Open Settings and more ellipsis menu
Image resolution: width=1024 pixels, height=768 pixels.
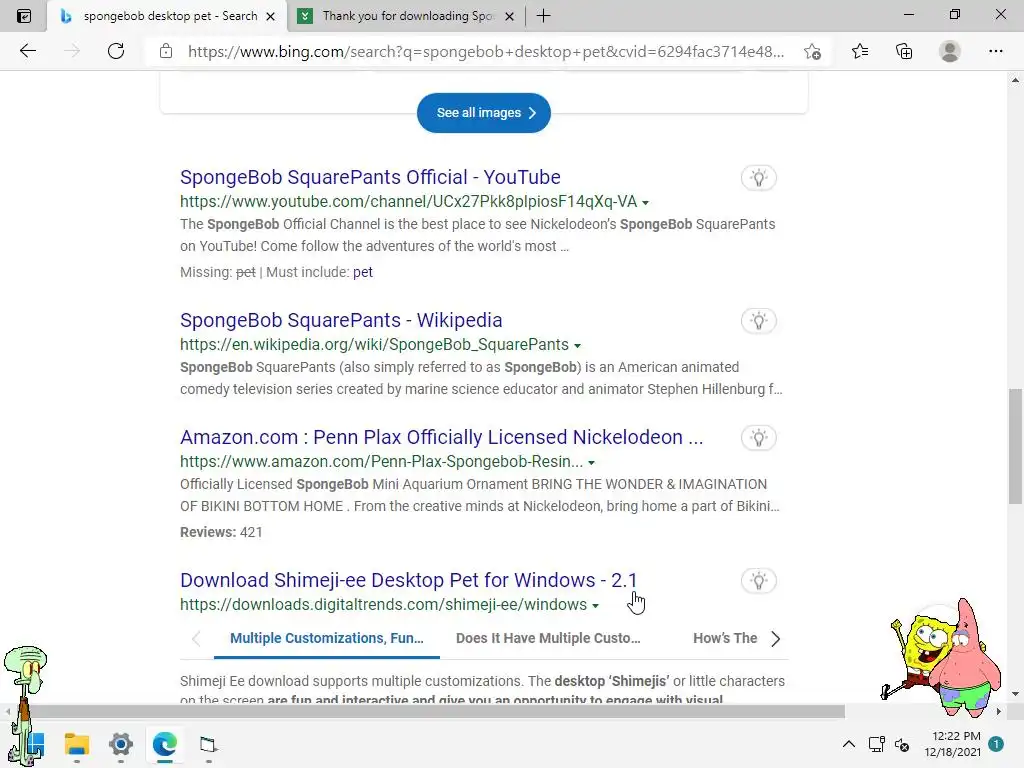[995, 51]
